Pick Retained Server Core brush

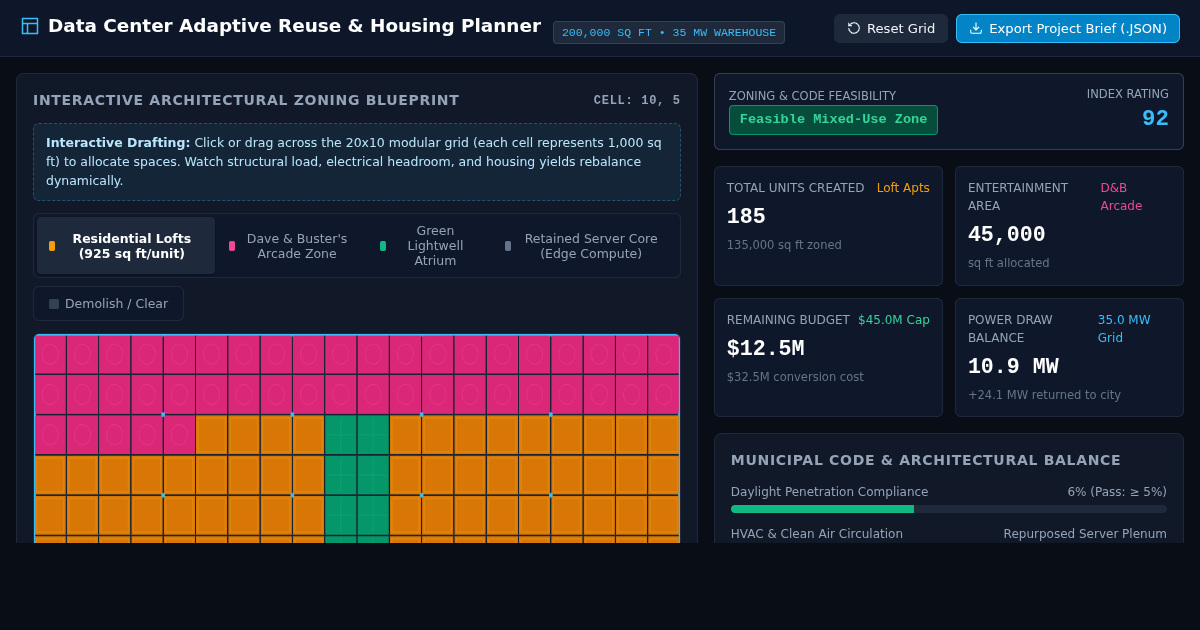(585, 246)
